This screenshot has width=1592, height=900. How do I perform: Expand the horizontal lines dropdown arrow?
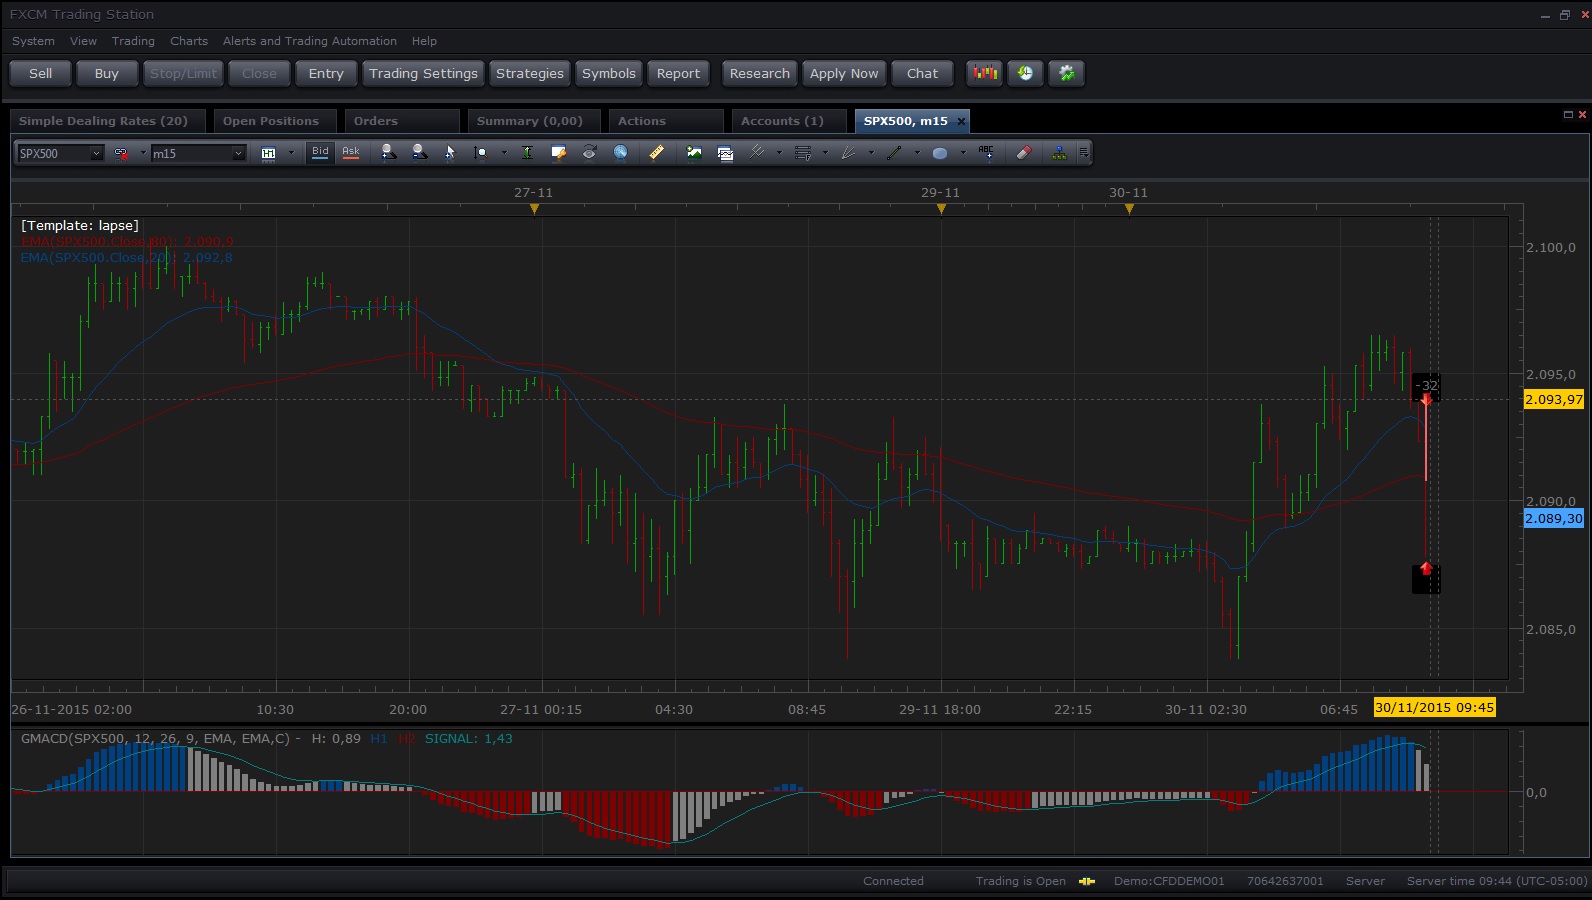(825, 153)
